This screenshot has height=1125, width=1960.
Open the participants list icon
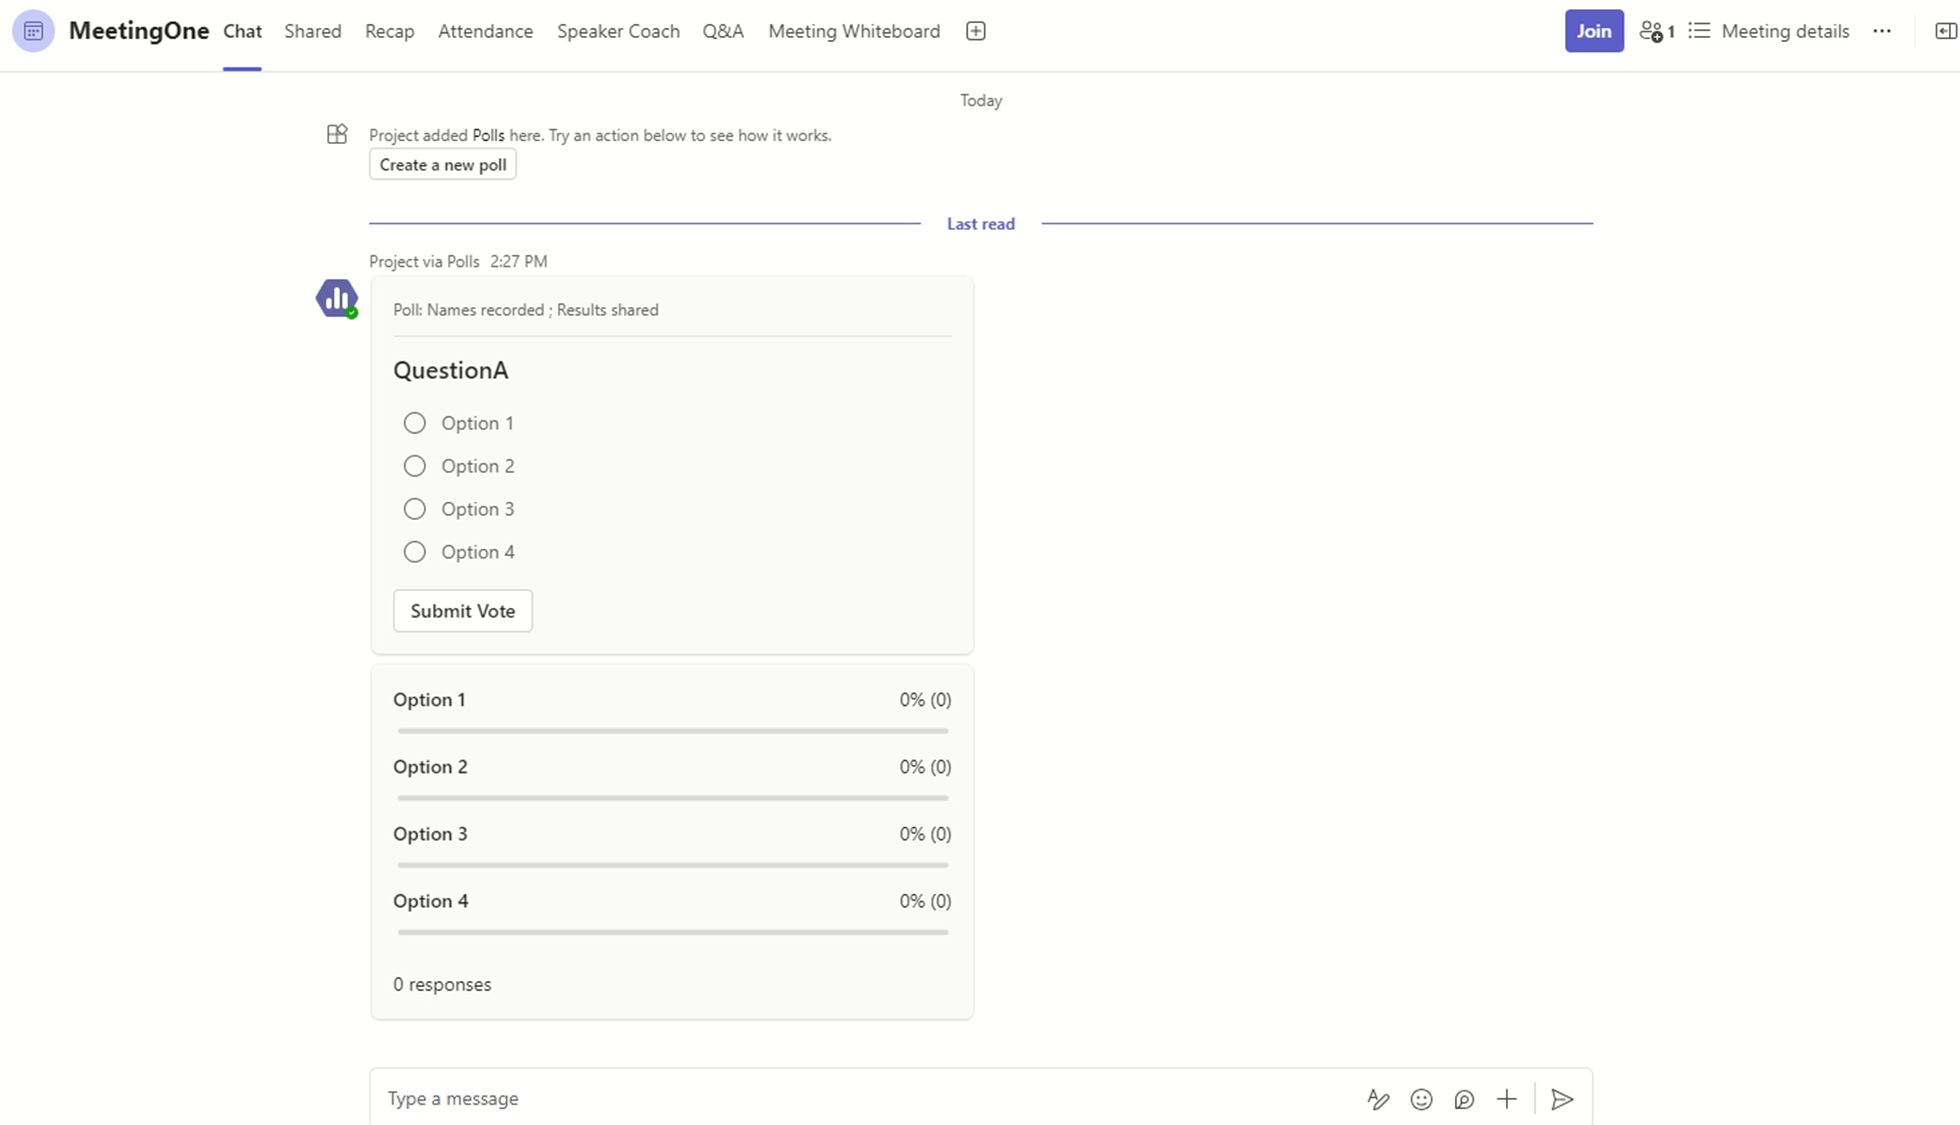coord(1657,31)
